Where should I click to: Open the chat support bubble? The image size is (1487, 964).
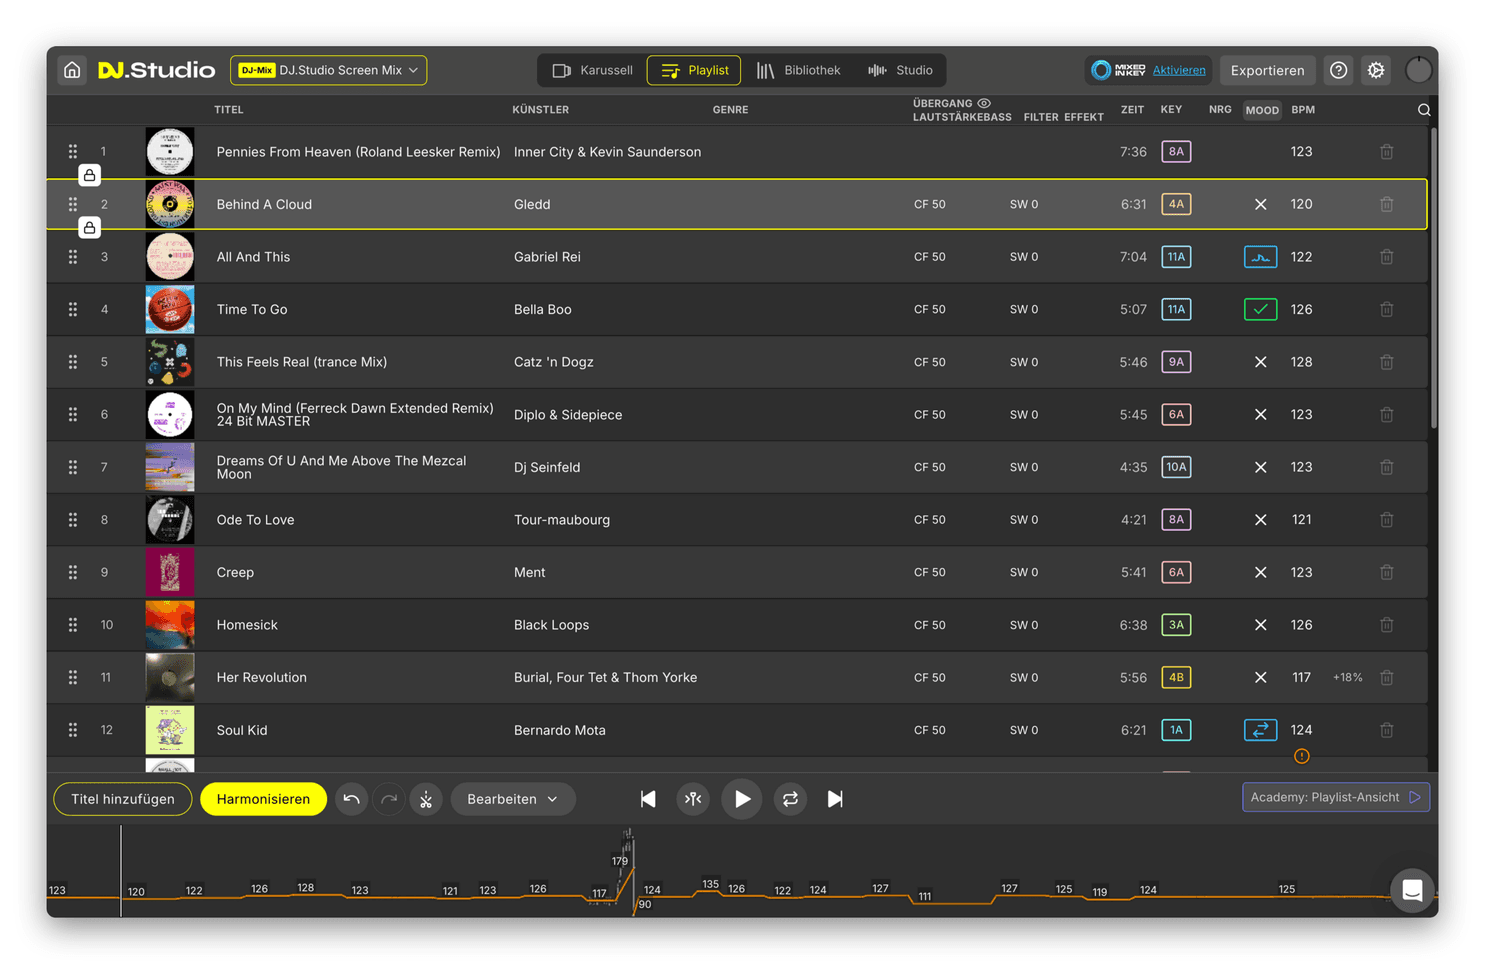tap(1412, 890)
